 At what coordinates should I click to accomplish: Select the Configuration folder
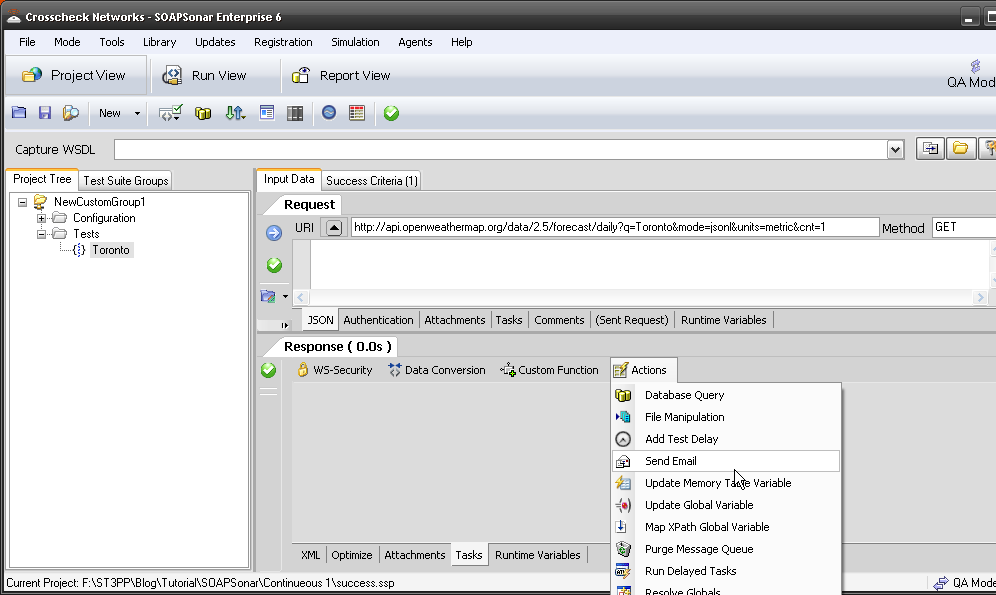(104, 218)
